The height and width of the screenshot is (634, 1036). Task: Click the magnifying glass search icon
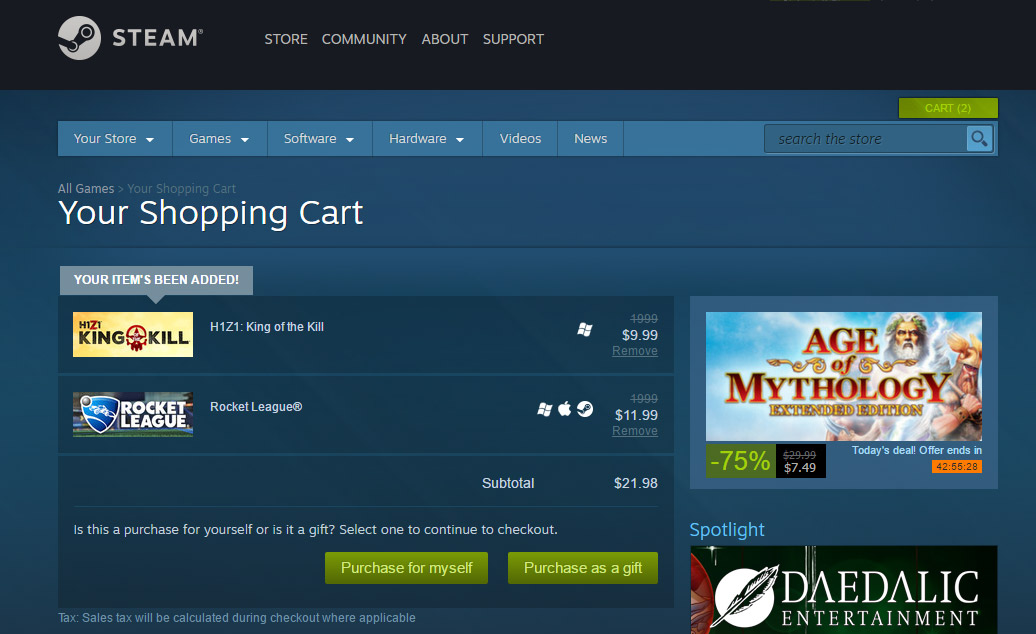[979, 139]
